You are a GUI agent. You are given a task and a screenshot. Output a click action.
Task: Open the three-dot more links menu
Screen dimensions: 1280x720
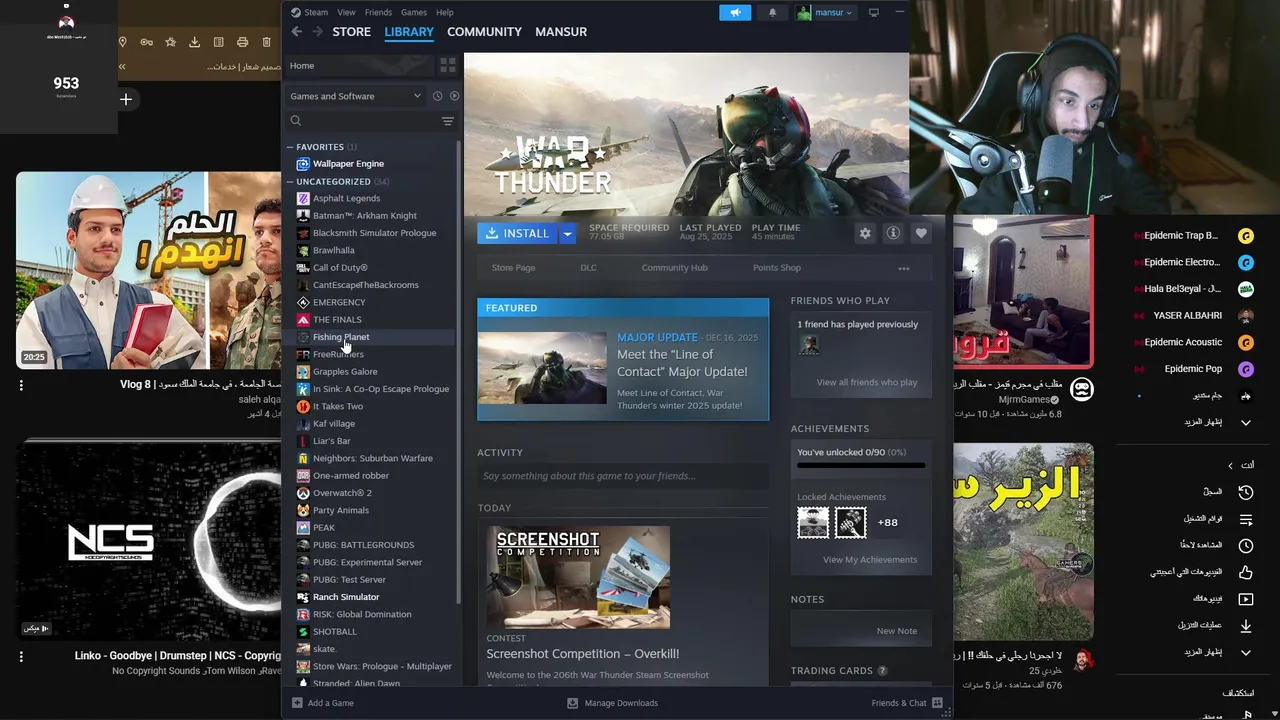[904, 268]
